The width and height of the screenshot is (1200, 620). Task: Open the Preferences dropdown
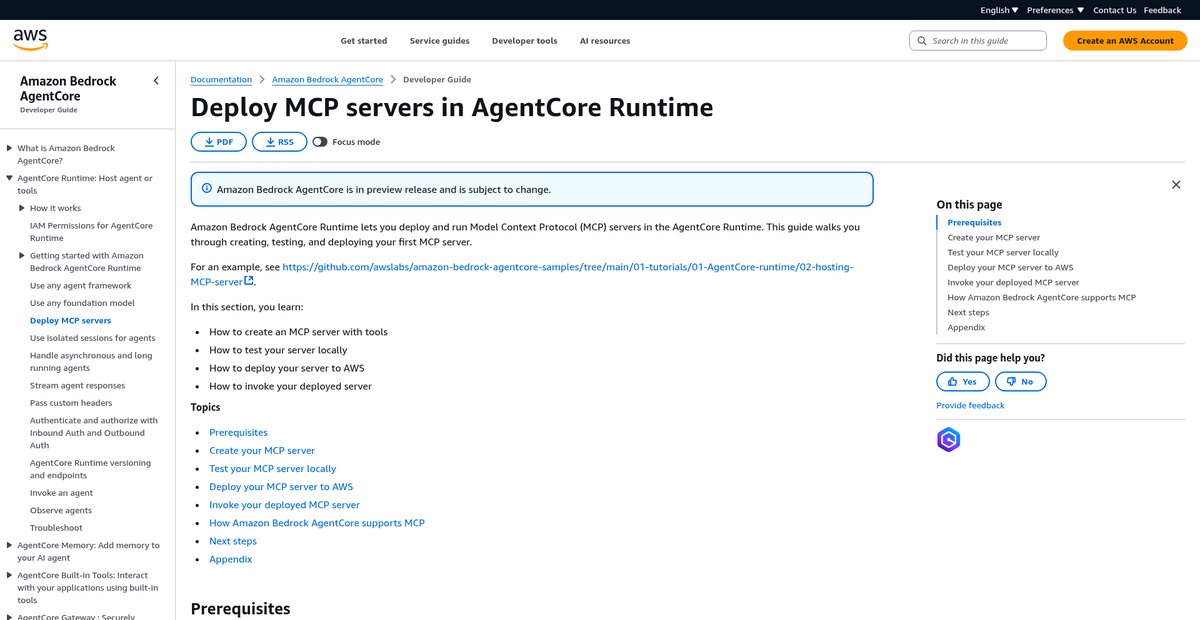(x=1055, y=10)
